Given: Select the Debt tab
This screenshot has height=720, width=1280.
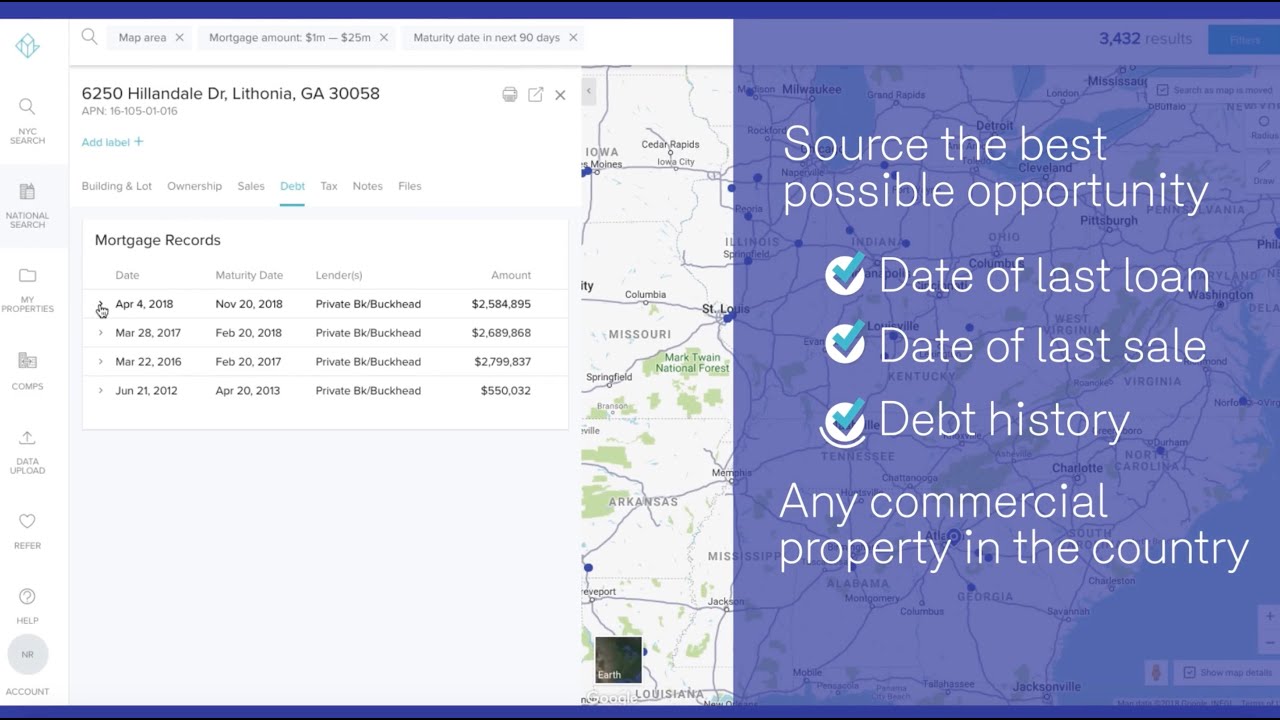Looking at the screenshot, I should 292,186.
